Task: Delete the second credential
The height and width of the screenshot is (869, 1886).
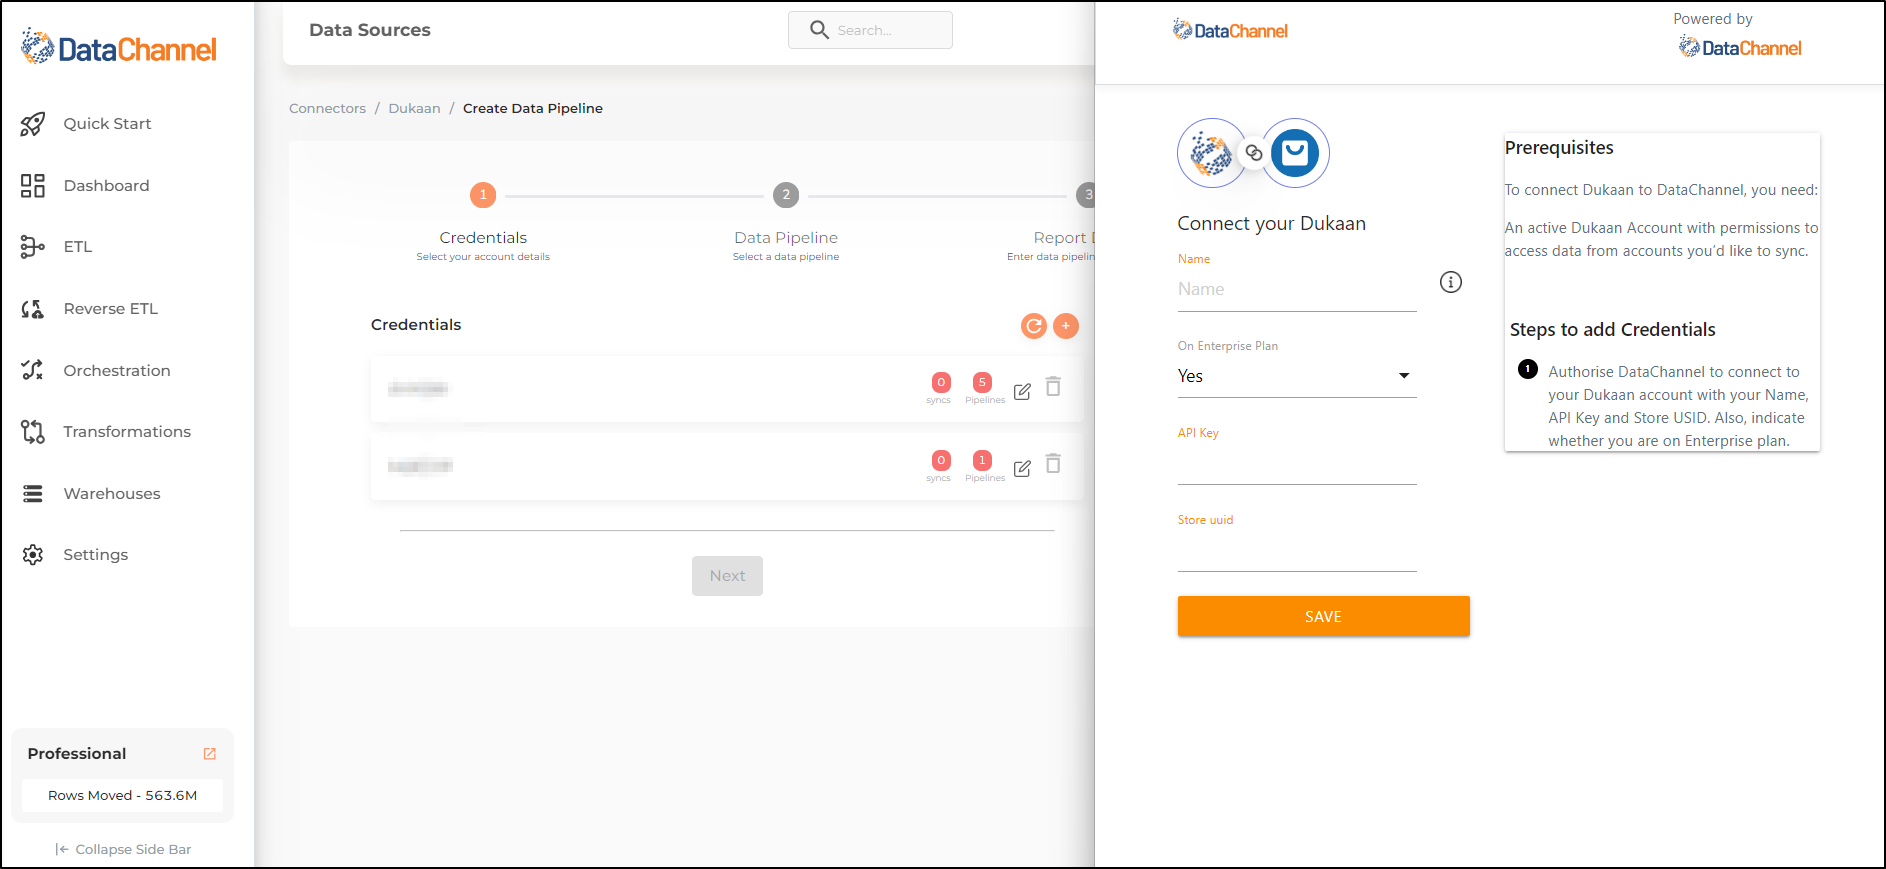Action: 1053,464
